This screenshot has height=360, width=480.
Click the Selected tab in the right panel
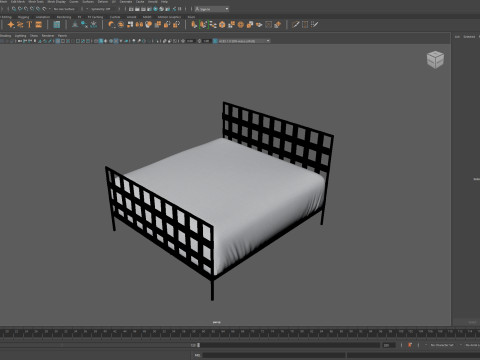(x=469, y=37)
